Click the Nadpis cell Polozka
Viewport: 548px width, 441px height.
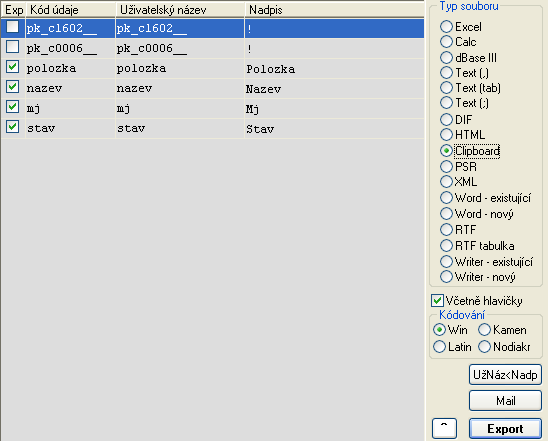(x=334, y=68)
